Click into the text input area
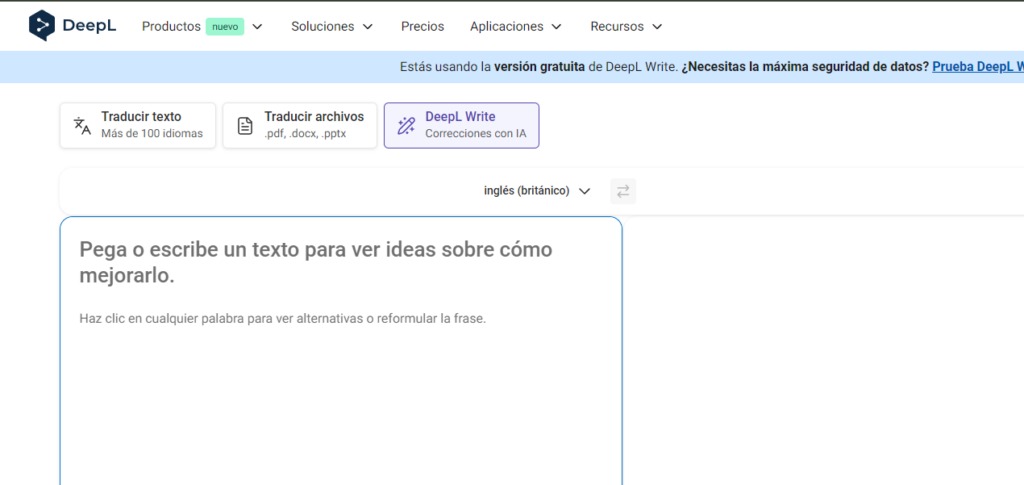 pos(340,400)
